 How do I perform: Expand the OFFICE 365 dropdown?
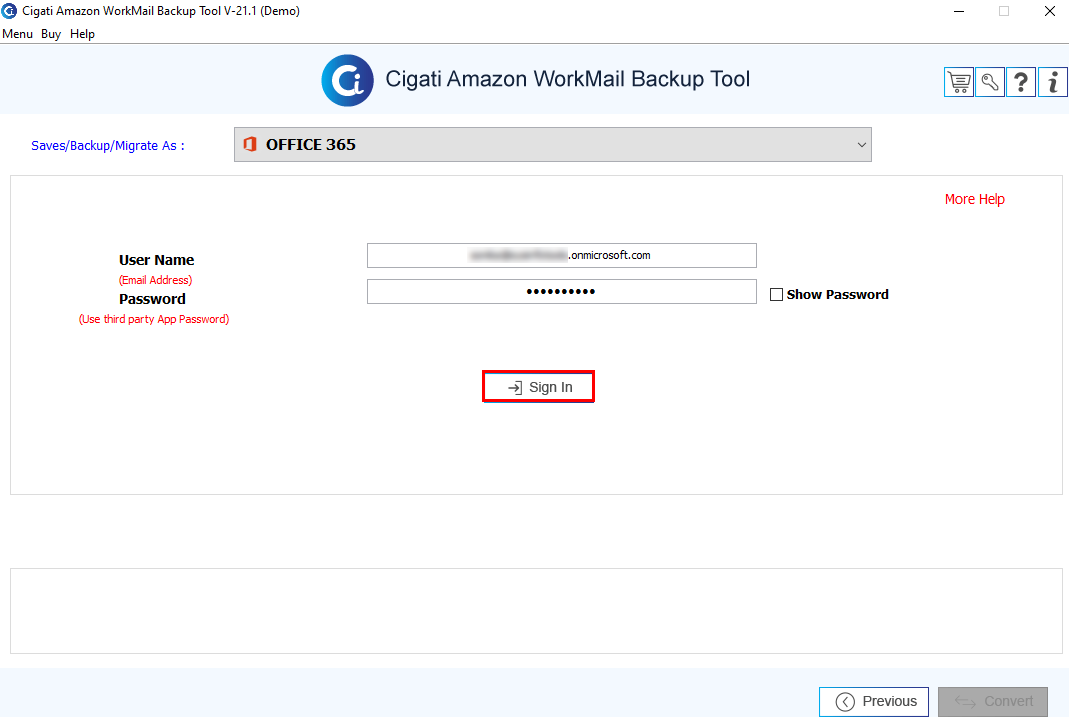[x=552, y=144]
